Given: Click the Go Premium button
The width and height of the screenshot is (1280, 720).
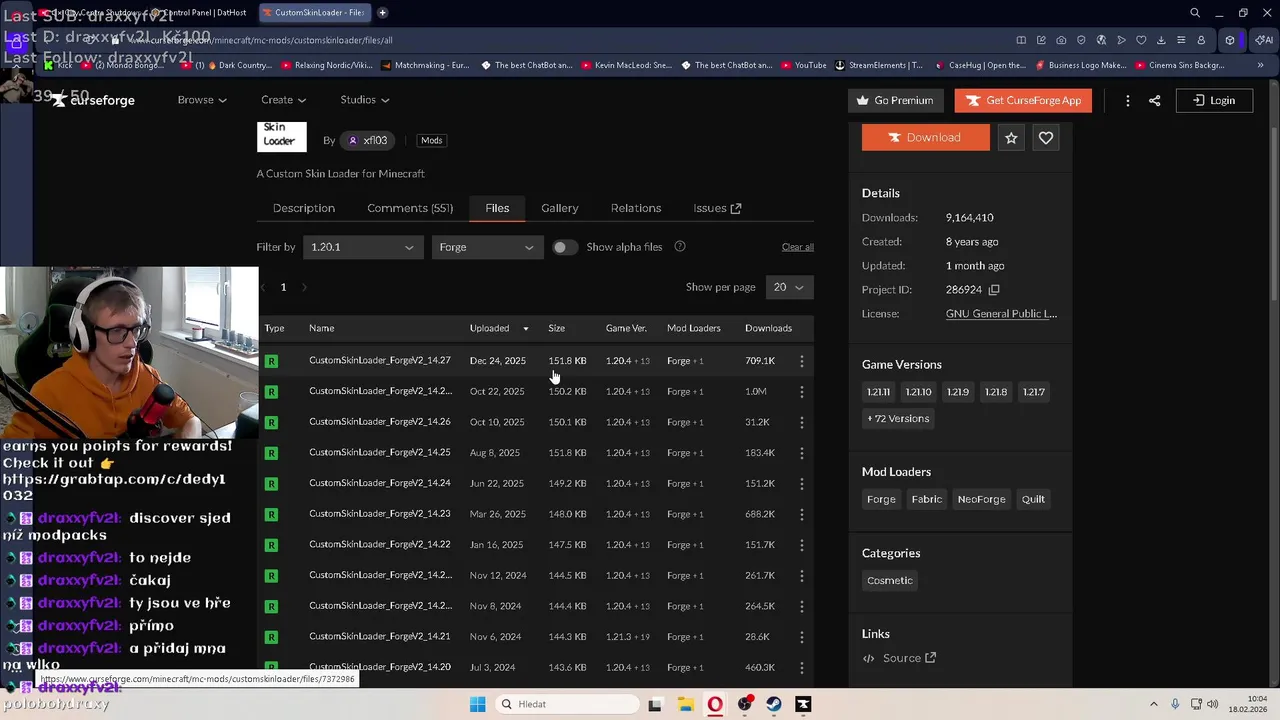Looking at the screenshot, I should pyautogui.click(x=895, y=100).
